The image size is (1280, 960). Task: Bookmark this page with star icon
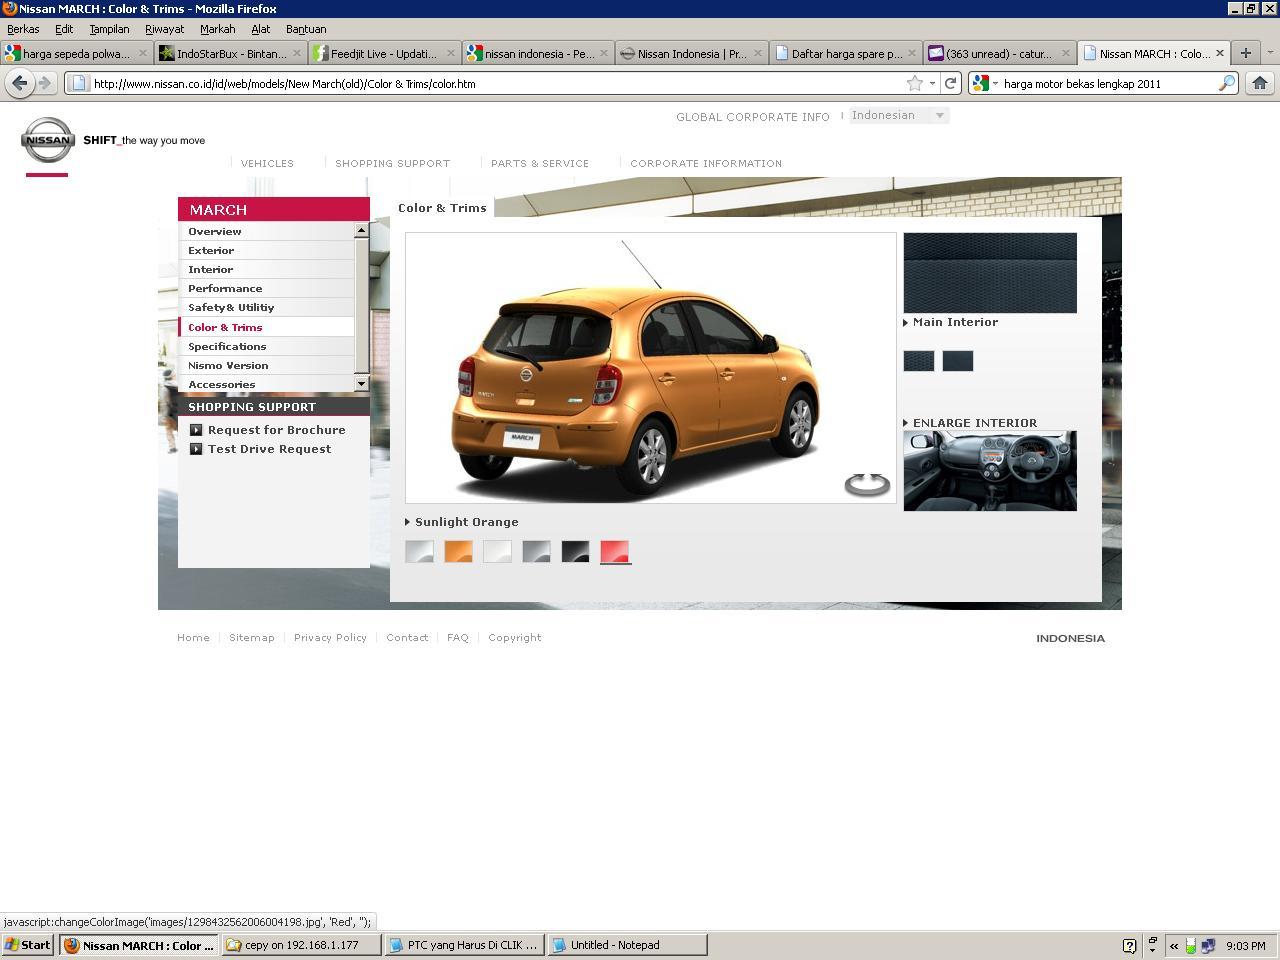click(x=914, y=84)
